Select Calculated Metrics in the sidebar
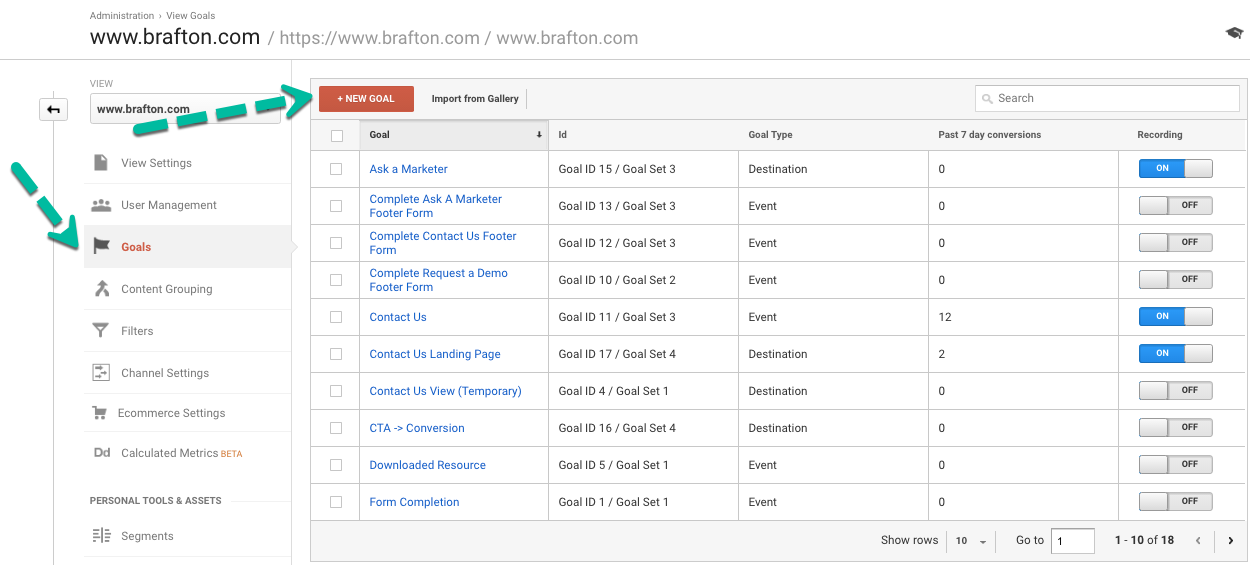This screenshot has height=565, width=1250. click(169, 453)
